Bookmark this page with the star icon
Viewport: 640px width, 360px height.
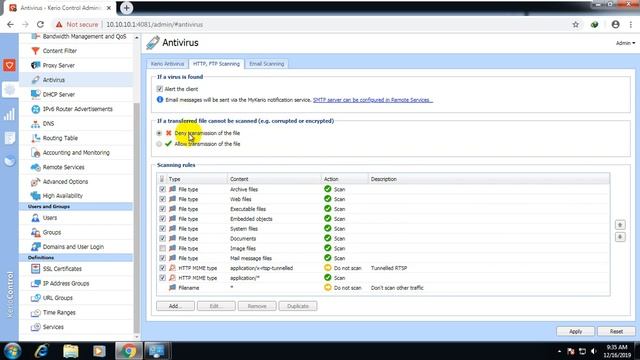[x=576, y=24]
